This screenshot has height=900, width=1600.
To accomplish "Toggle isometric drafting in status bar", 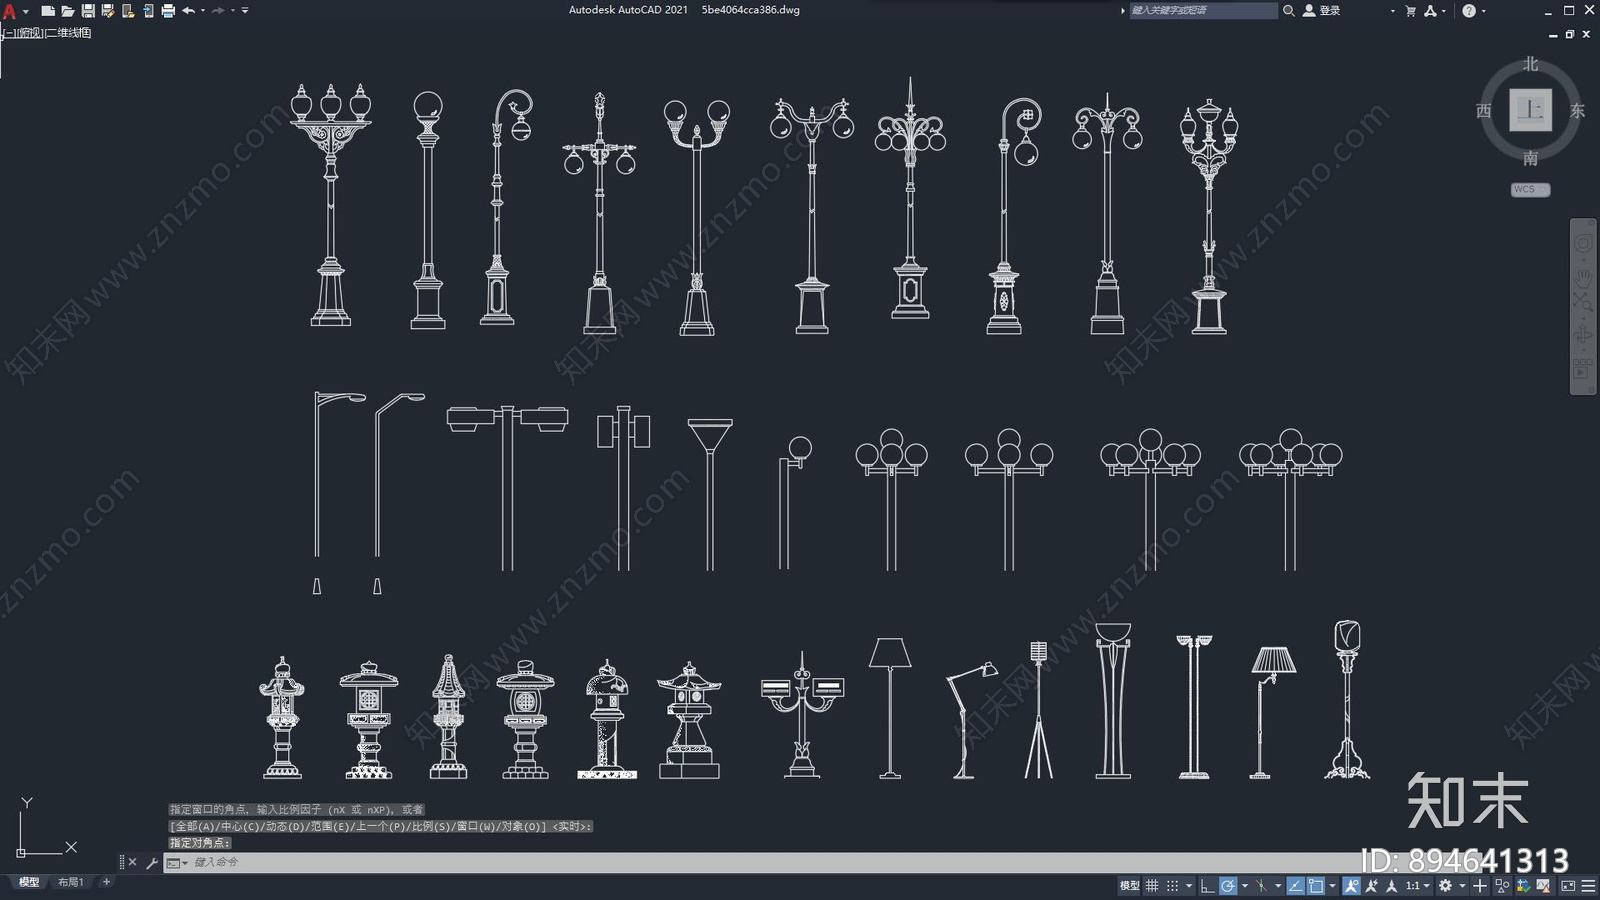I will tap(1261, 885).
